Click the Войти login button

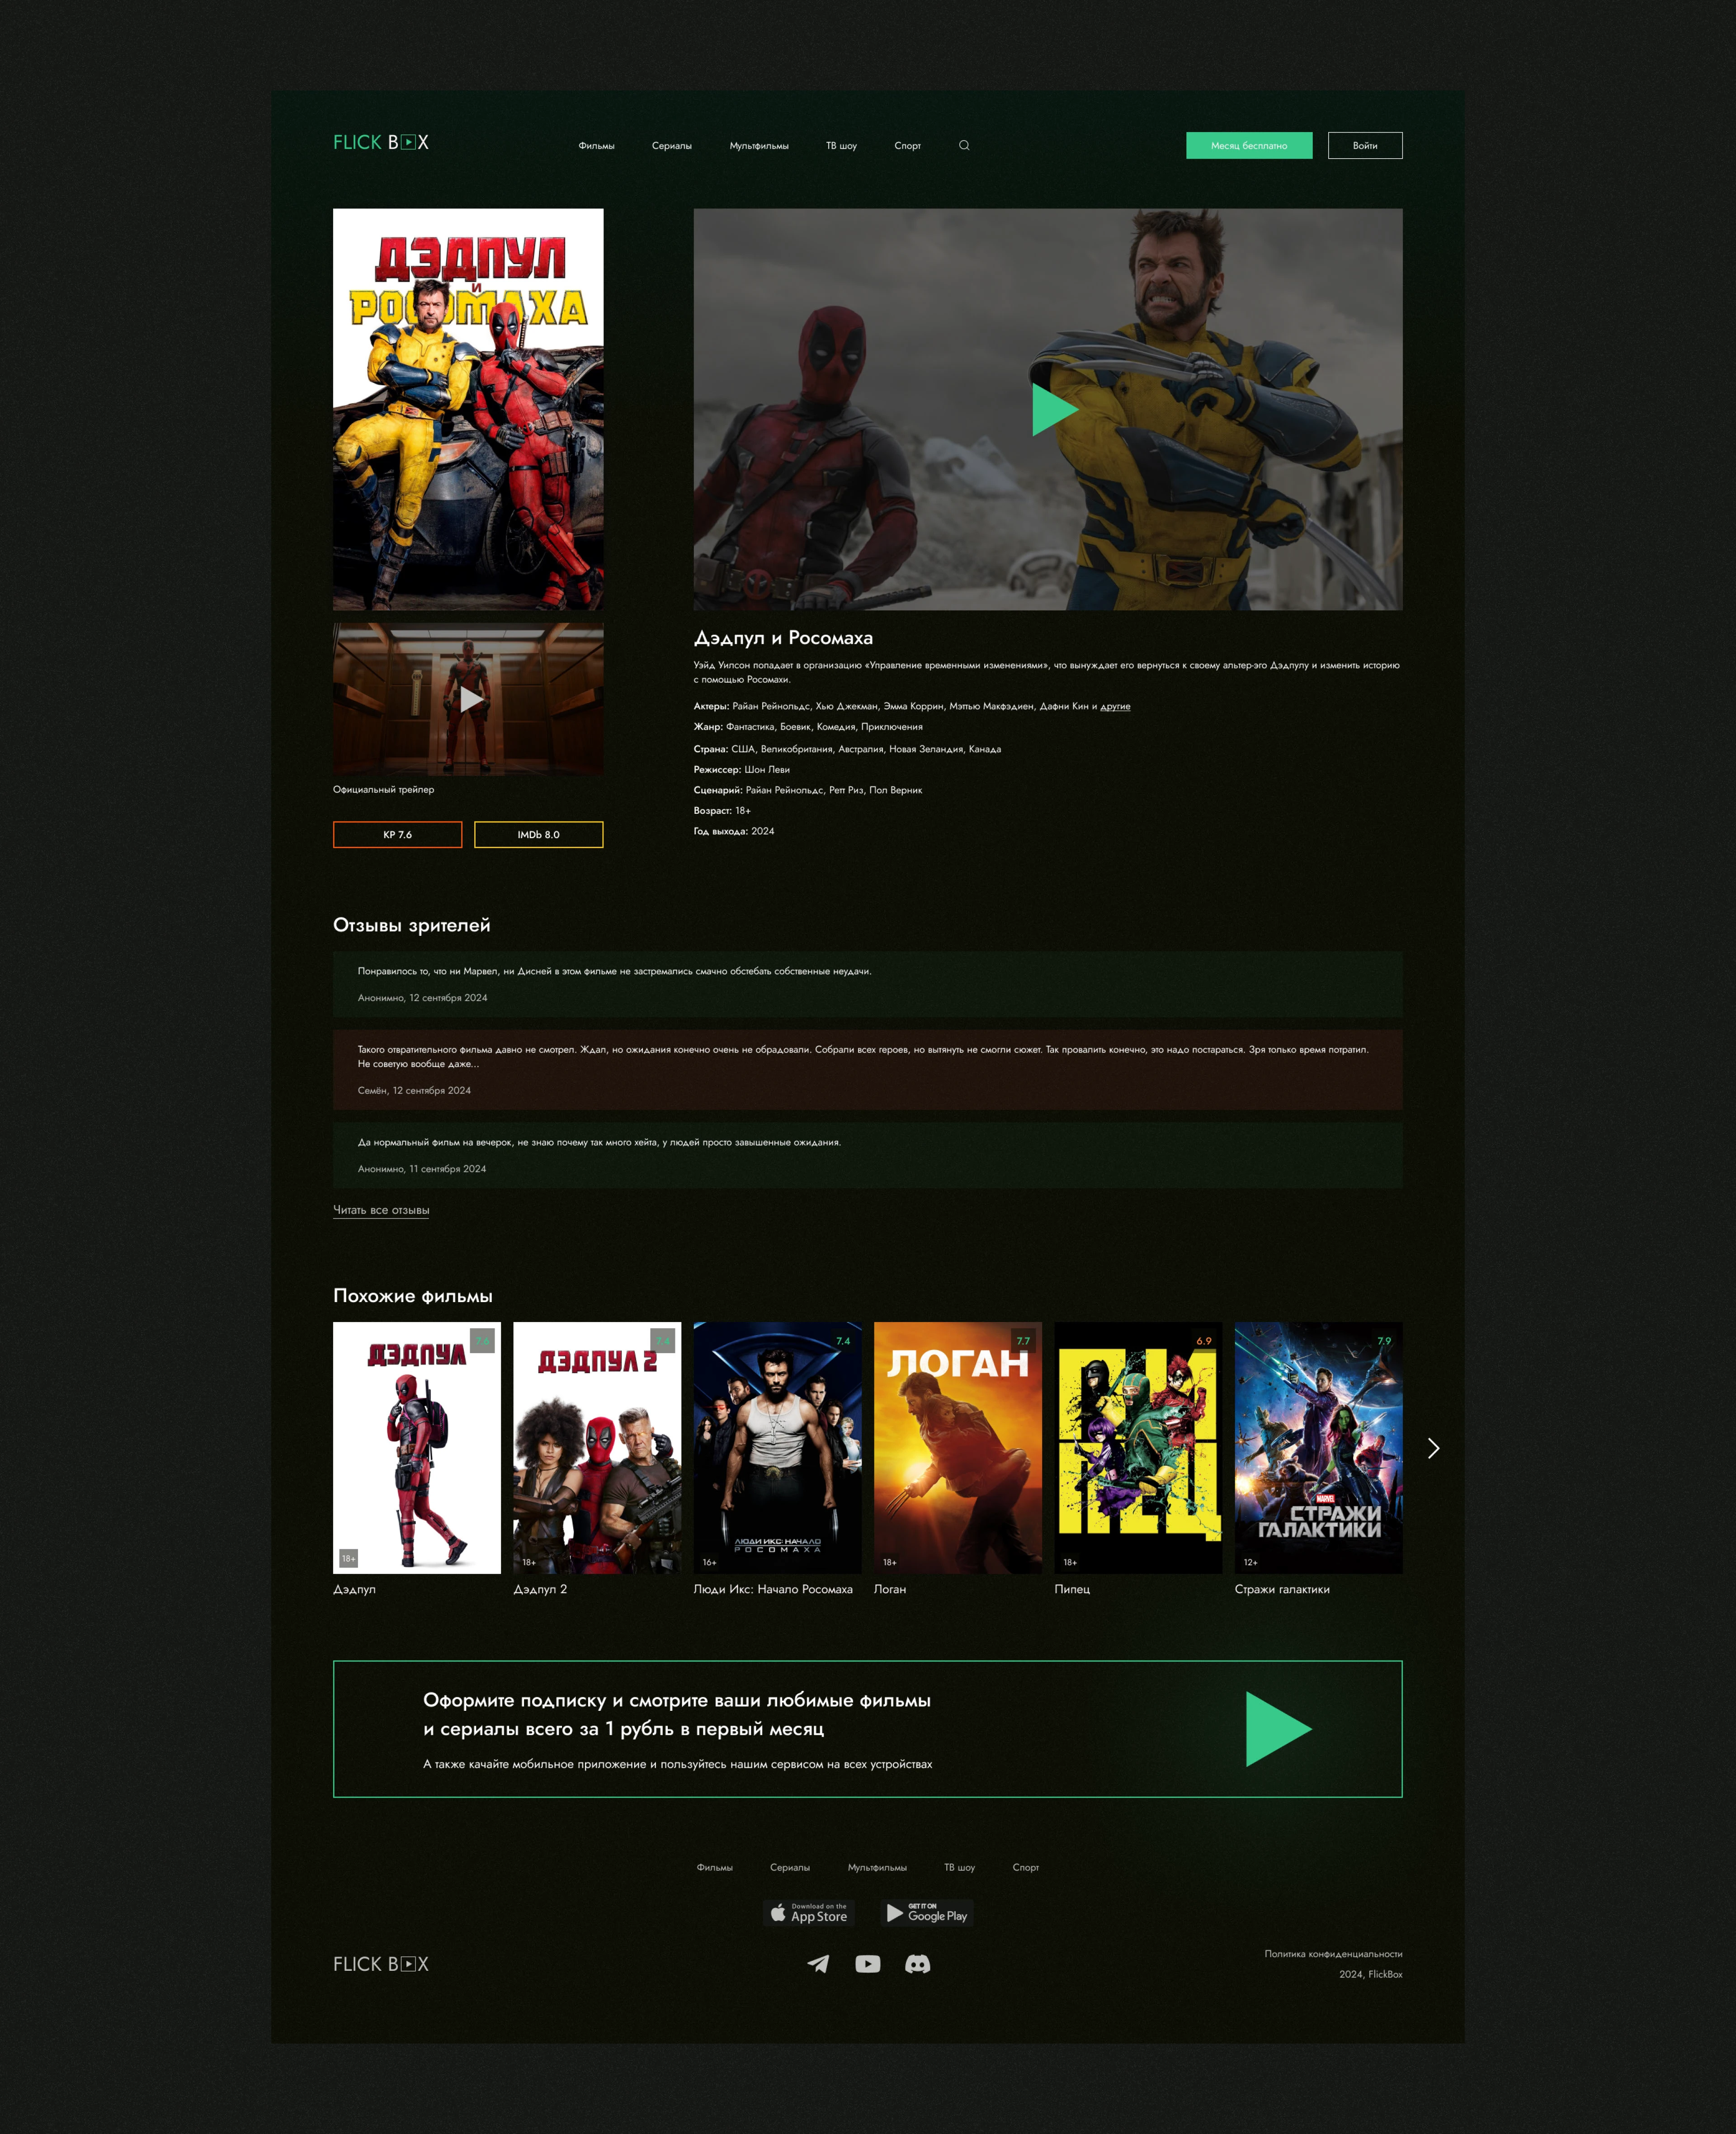coord(1365,146)
